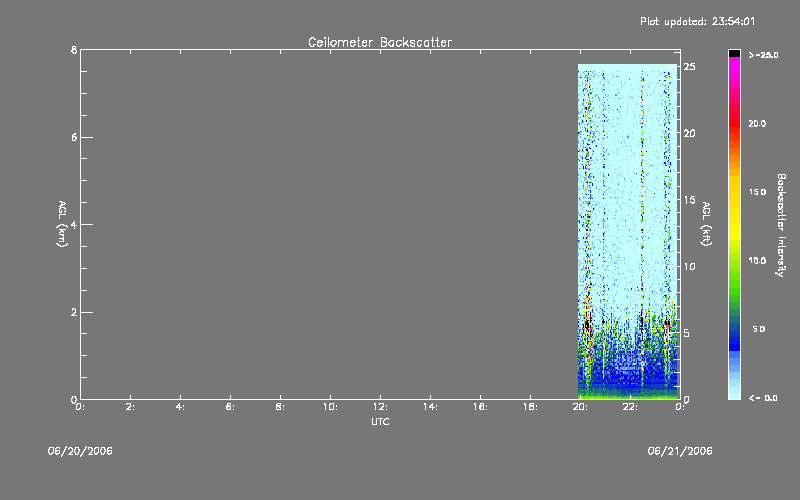
Task: Click the 'Ceilometer Backscatter' plot title
Action: (x=380, y=42)
